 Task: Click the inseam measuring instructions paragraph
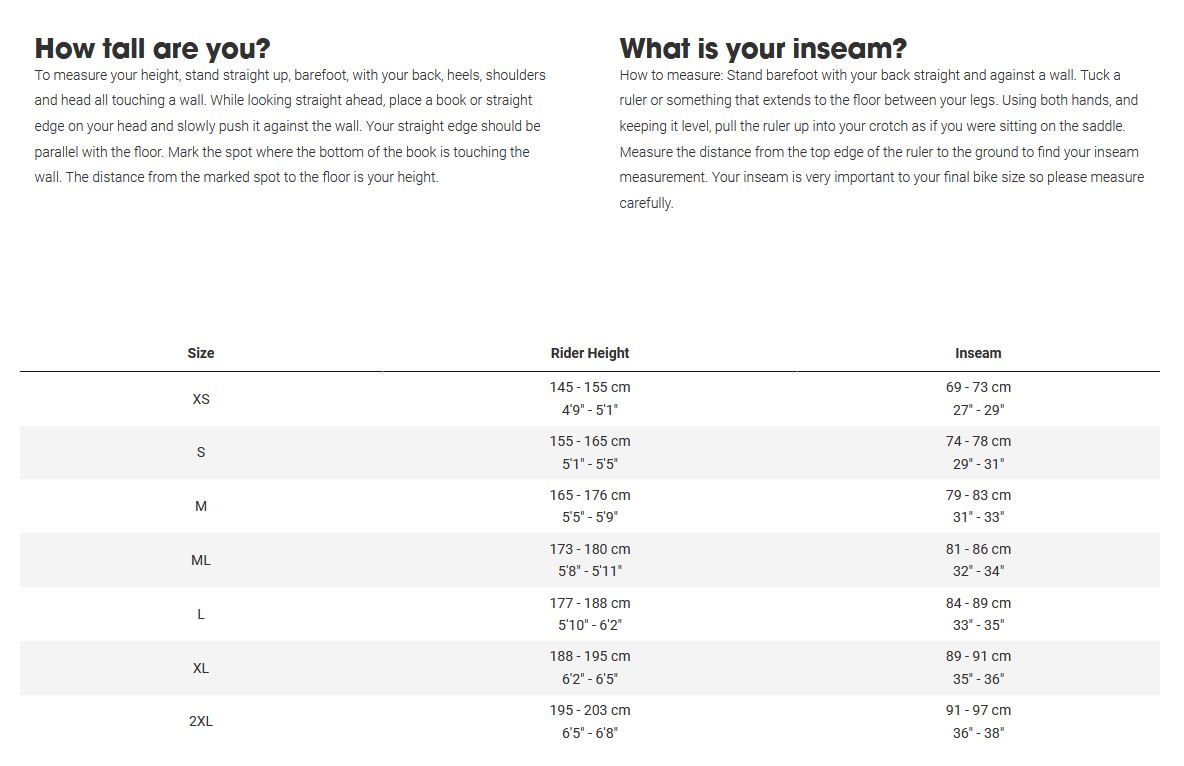[x=880, y=139]
